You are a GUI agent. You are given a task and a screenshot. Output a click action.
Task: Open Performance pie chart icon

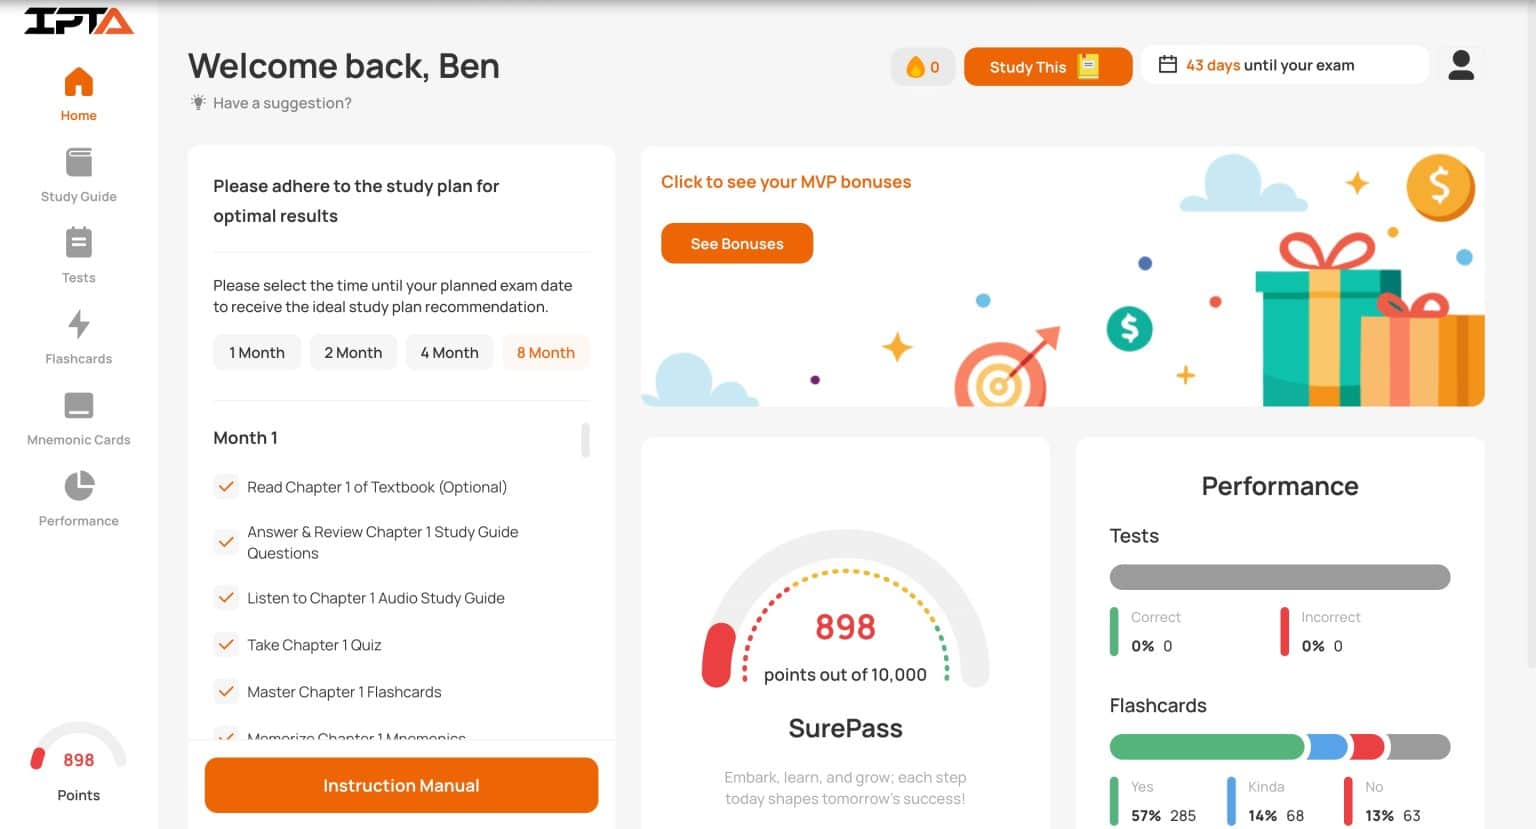pos(78,487)
